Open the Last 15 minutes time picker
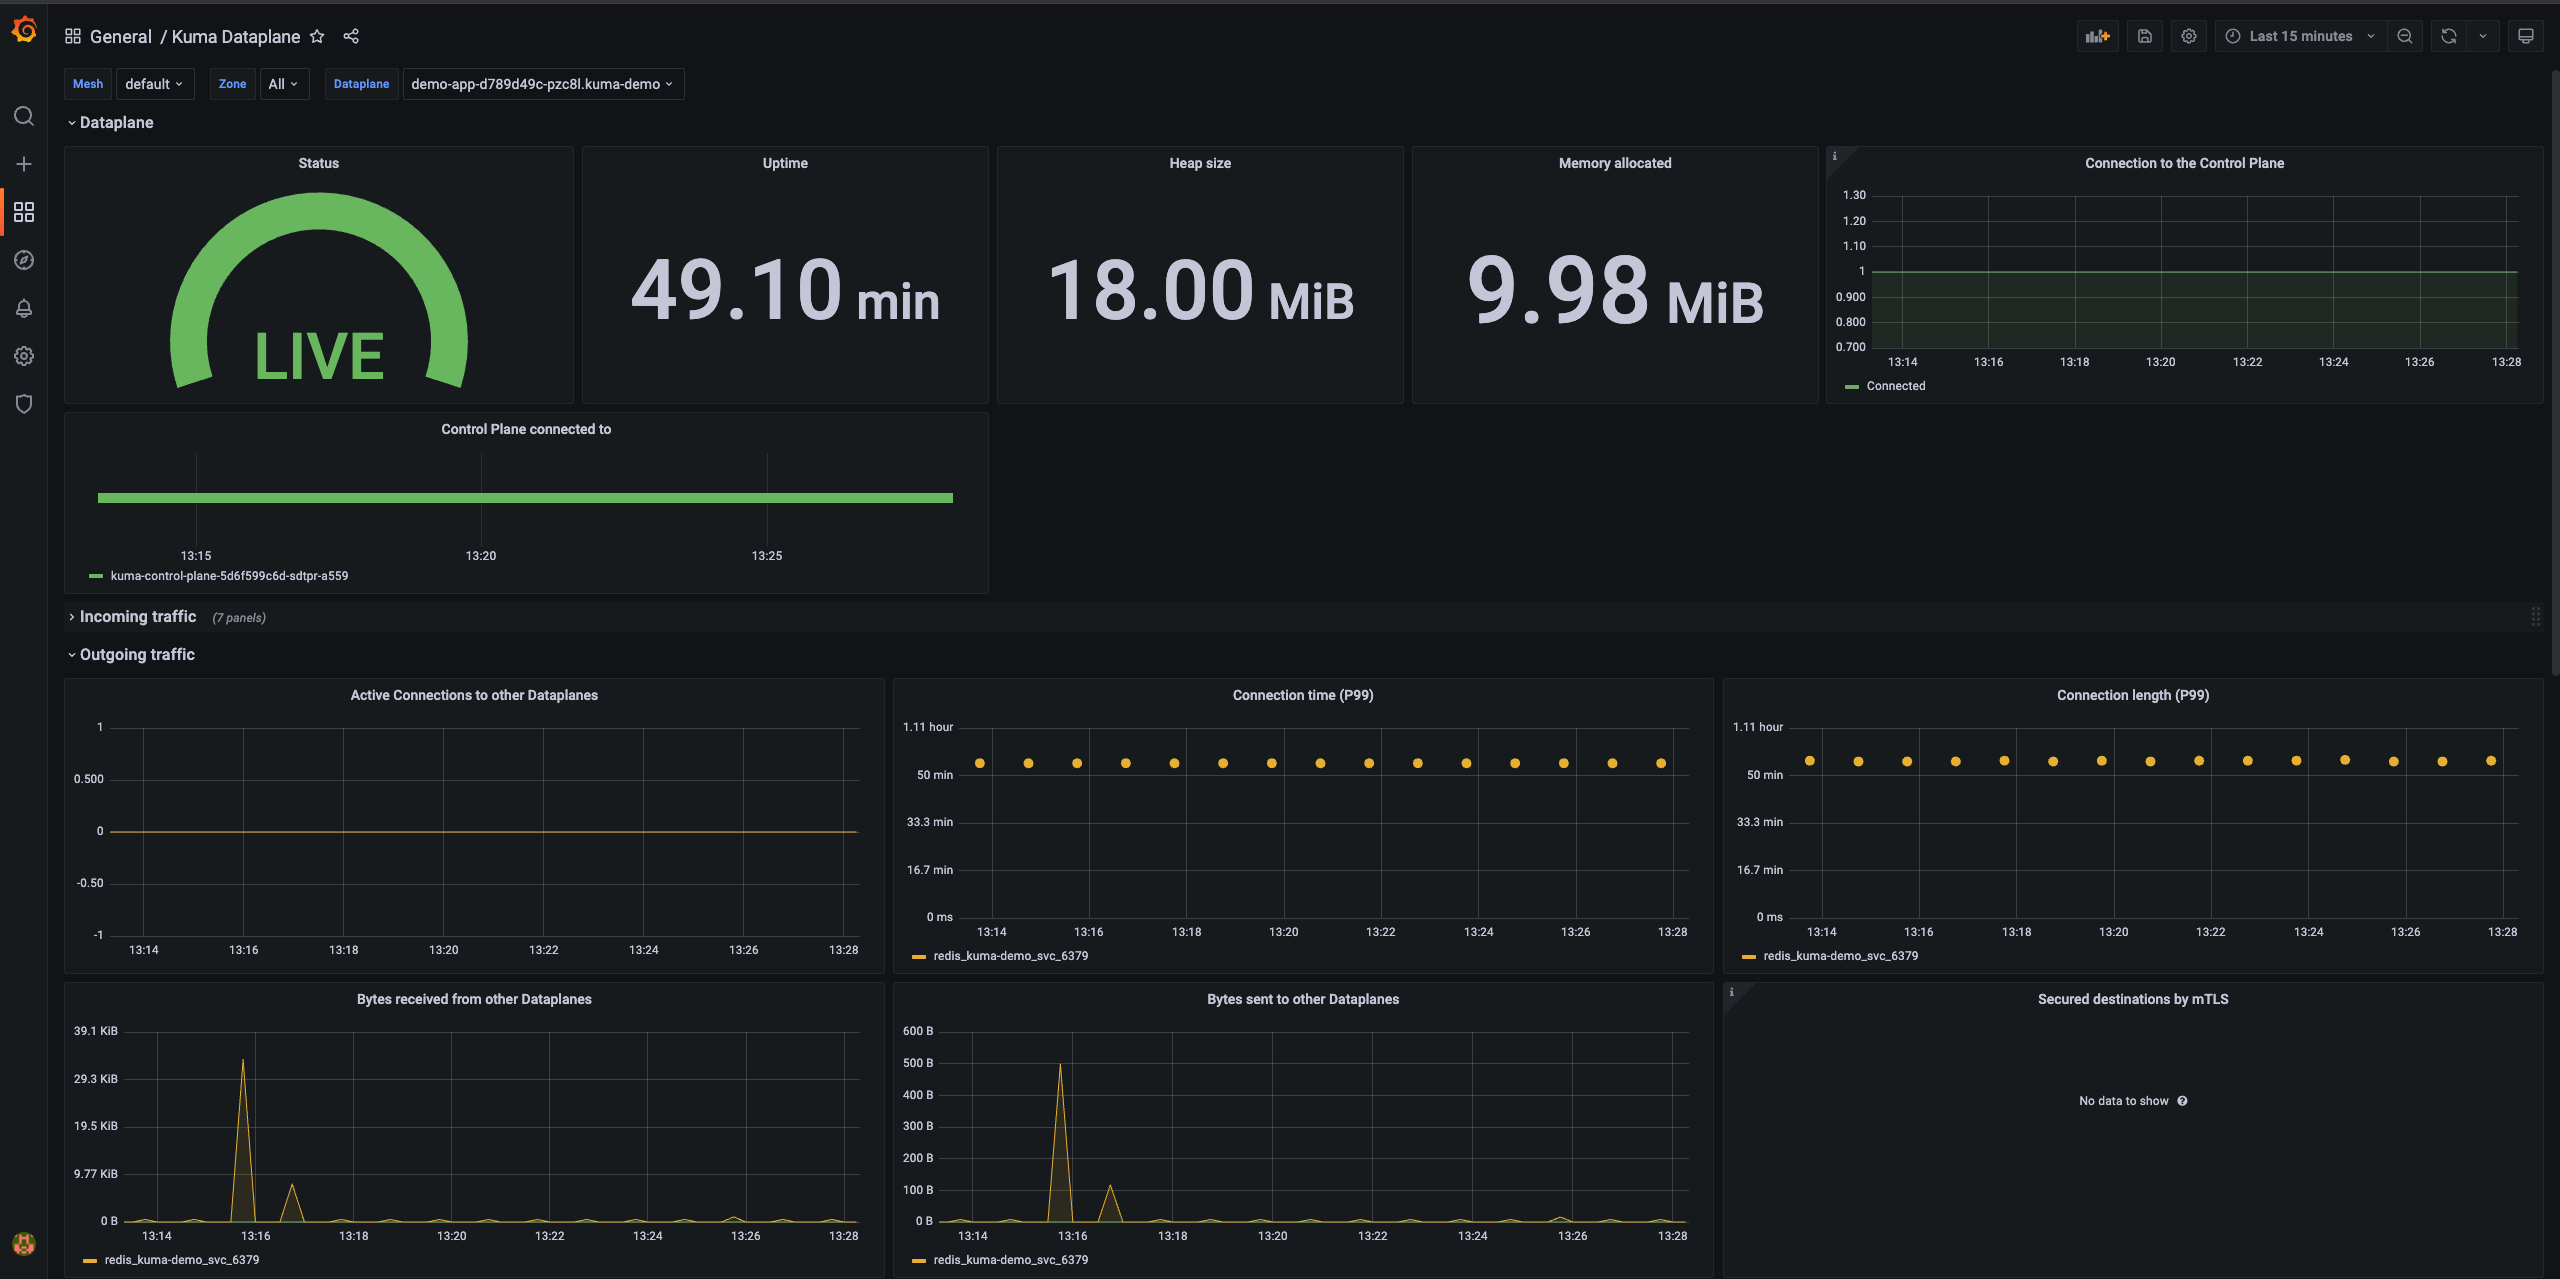Screen dimensions: 2560x1279 2297,35
